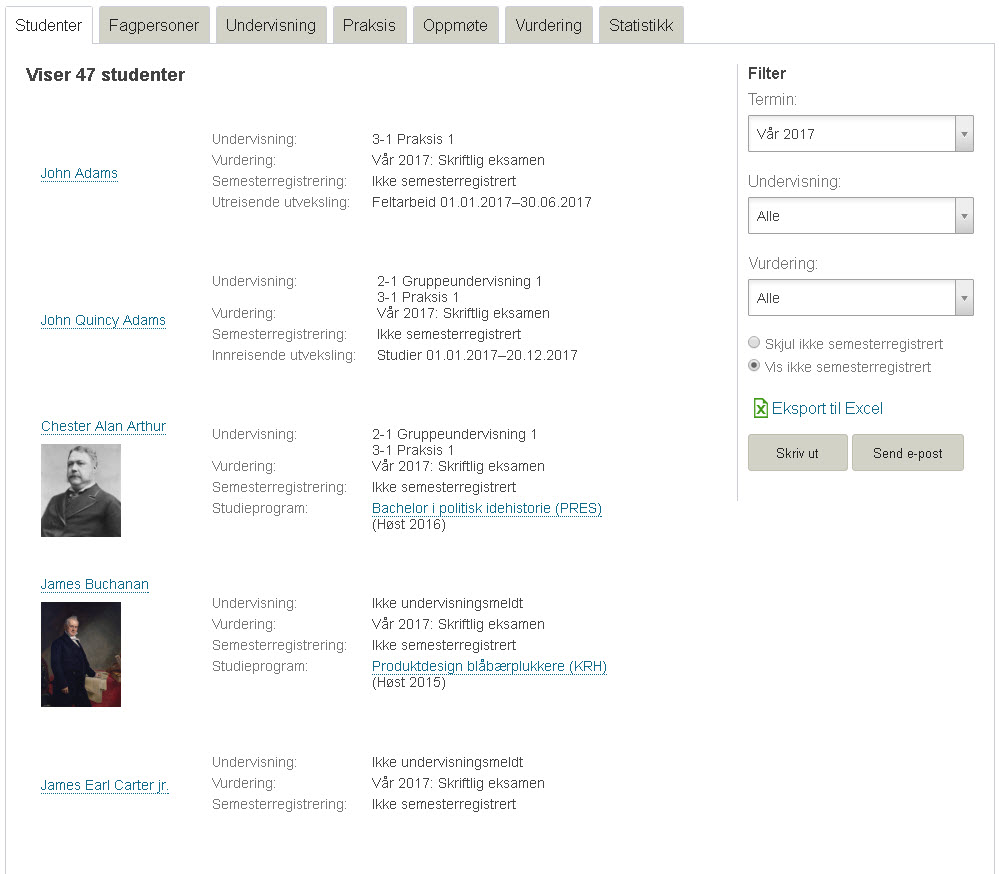
Task: Go to the Praksis tab
Action: (x=370, y=25)
